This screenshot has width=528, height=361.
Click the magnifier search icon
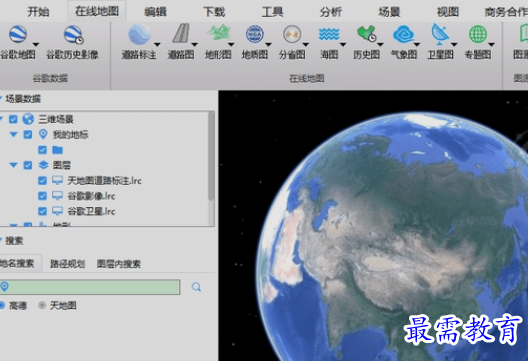click(196, 287)
